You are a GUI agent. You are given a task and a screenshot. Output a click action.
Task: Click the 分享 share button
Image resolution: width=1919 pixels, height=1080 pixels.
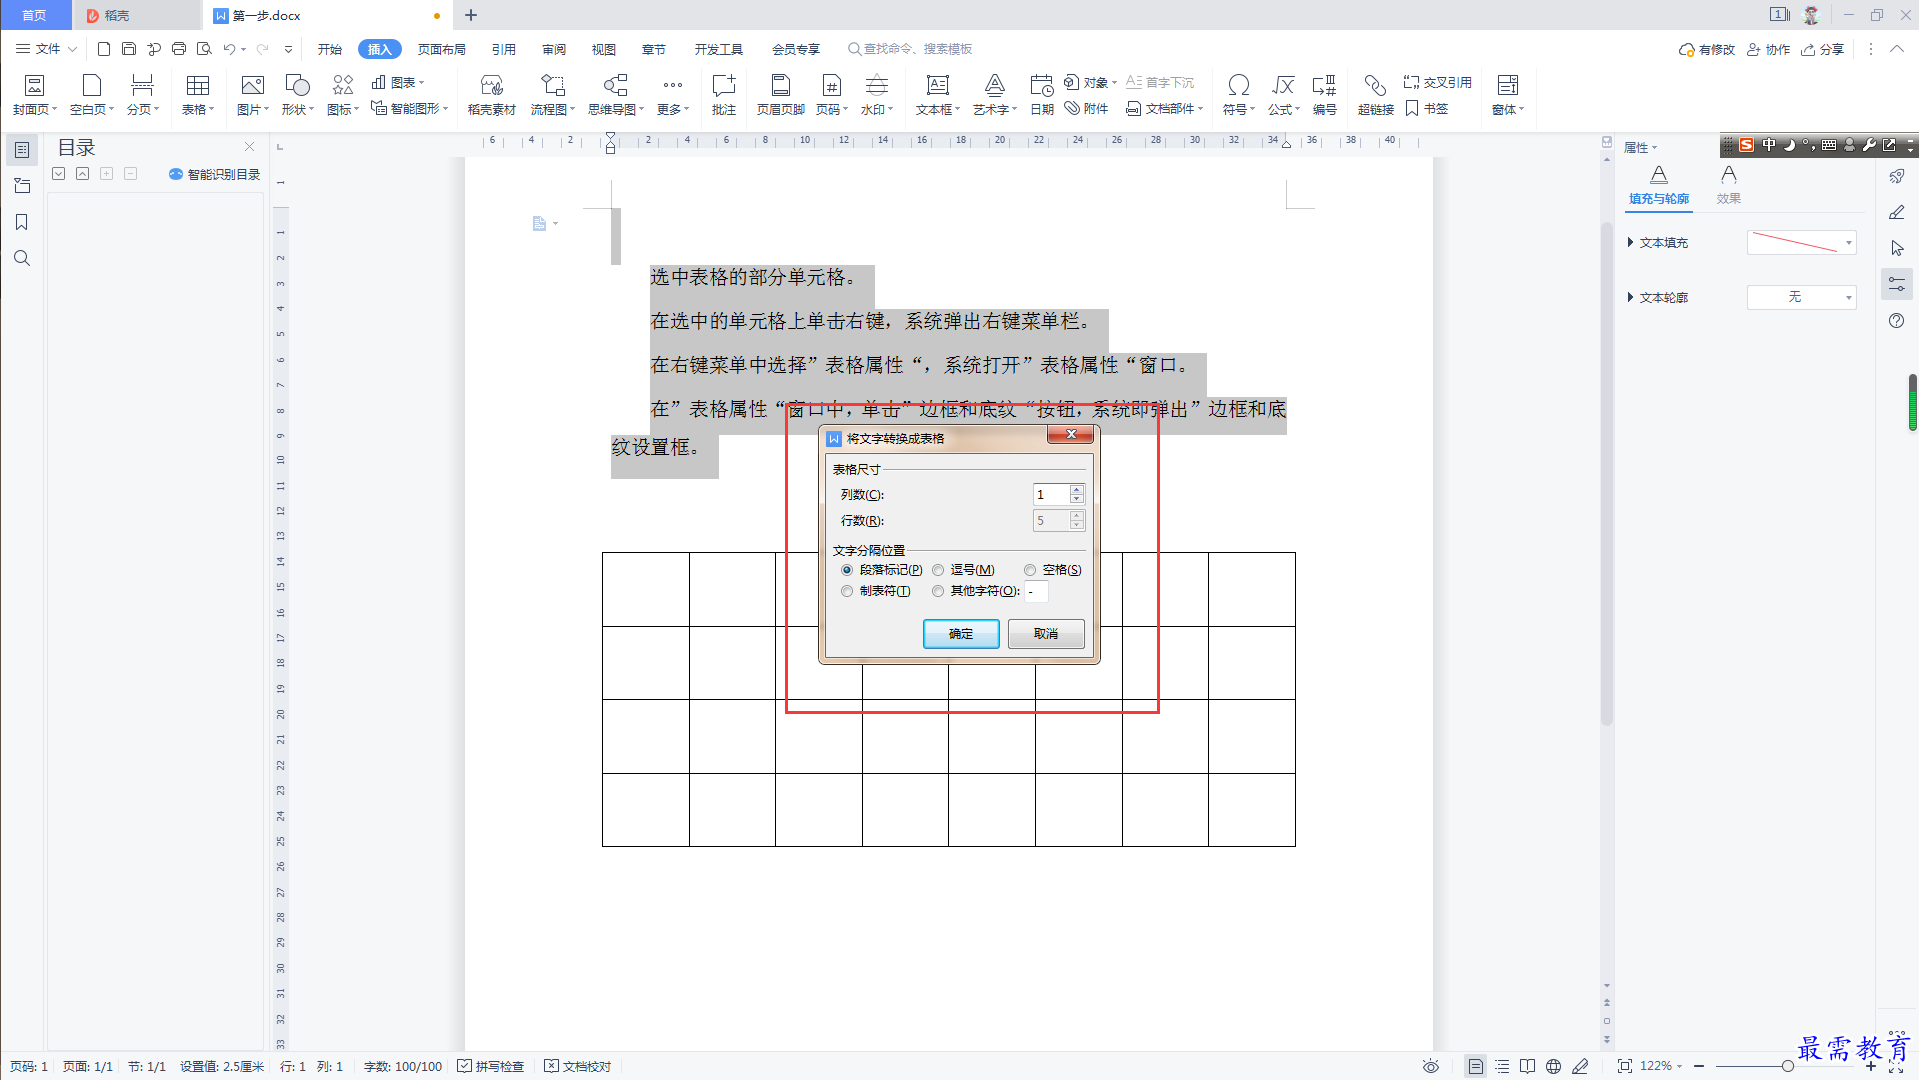[1823, 49]
